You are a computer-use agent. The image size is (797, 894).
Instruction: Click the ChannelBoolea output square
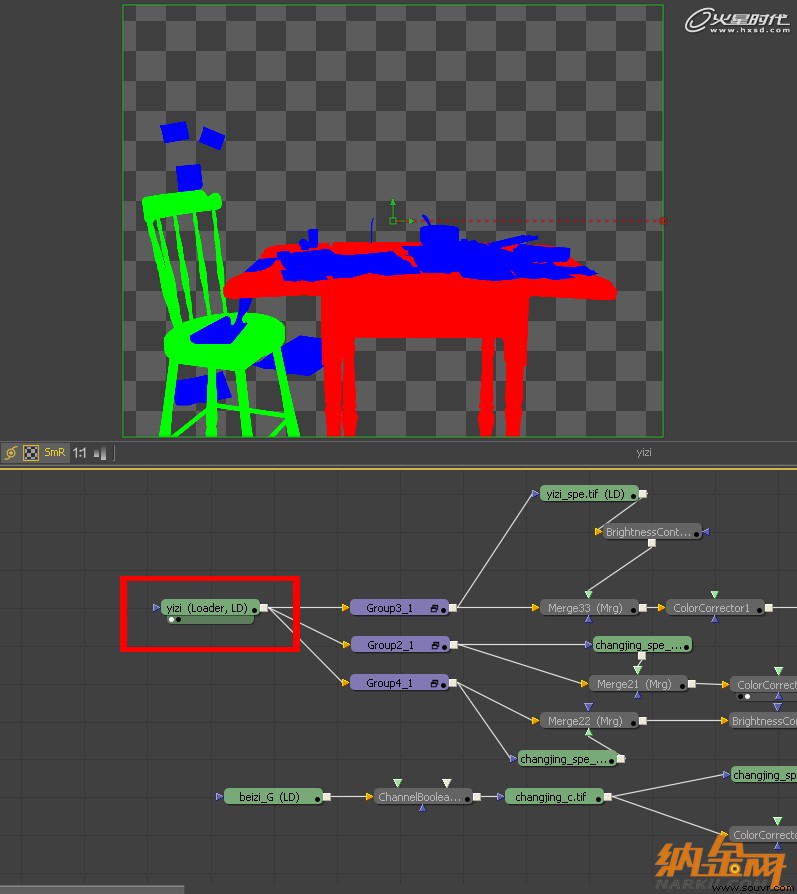click(477, 797)
